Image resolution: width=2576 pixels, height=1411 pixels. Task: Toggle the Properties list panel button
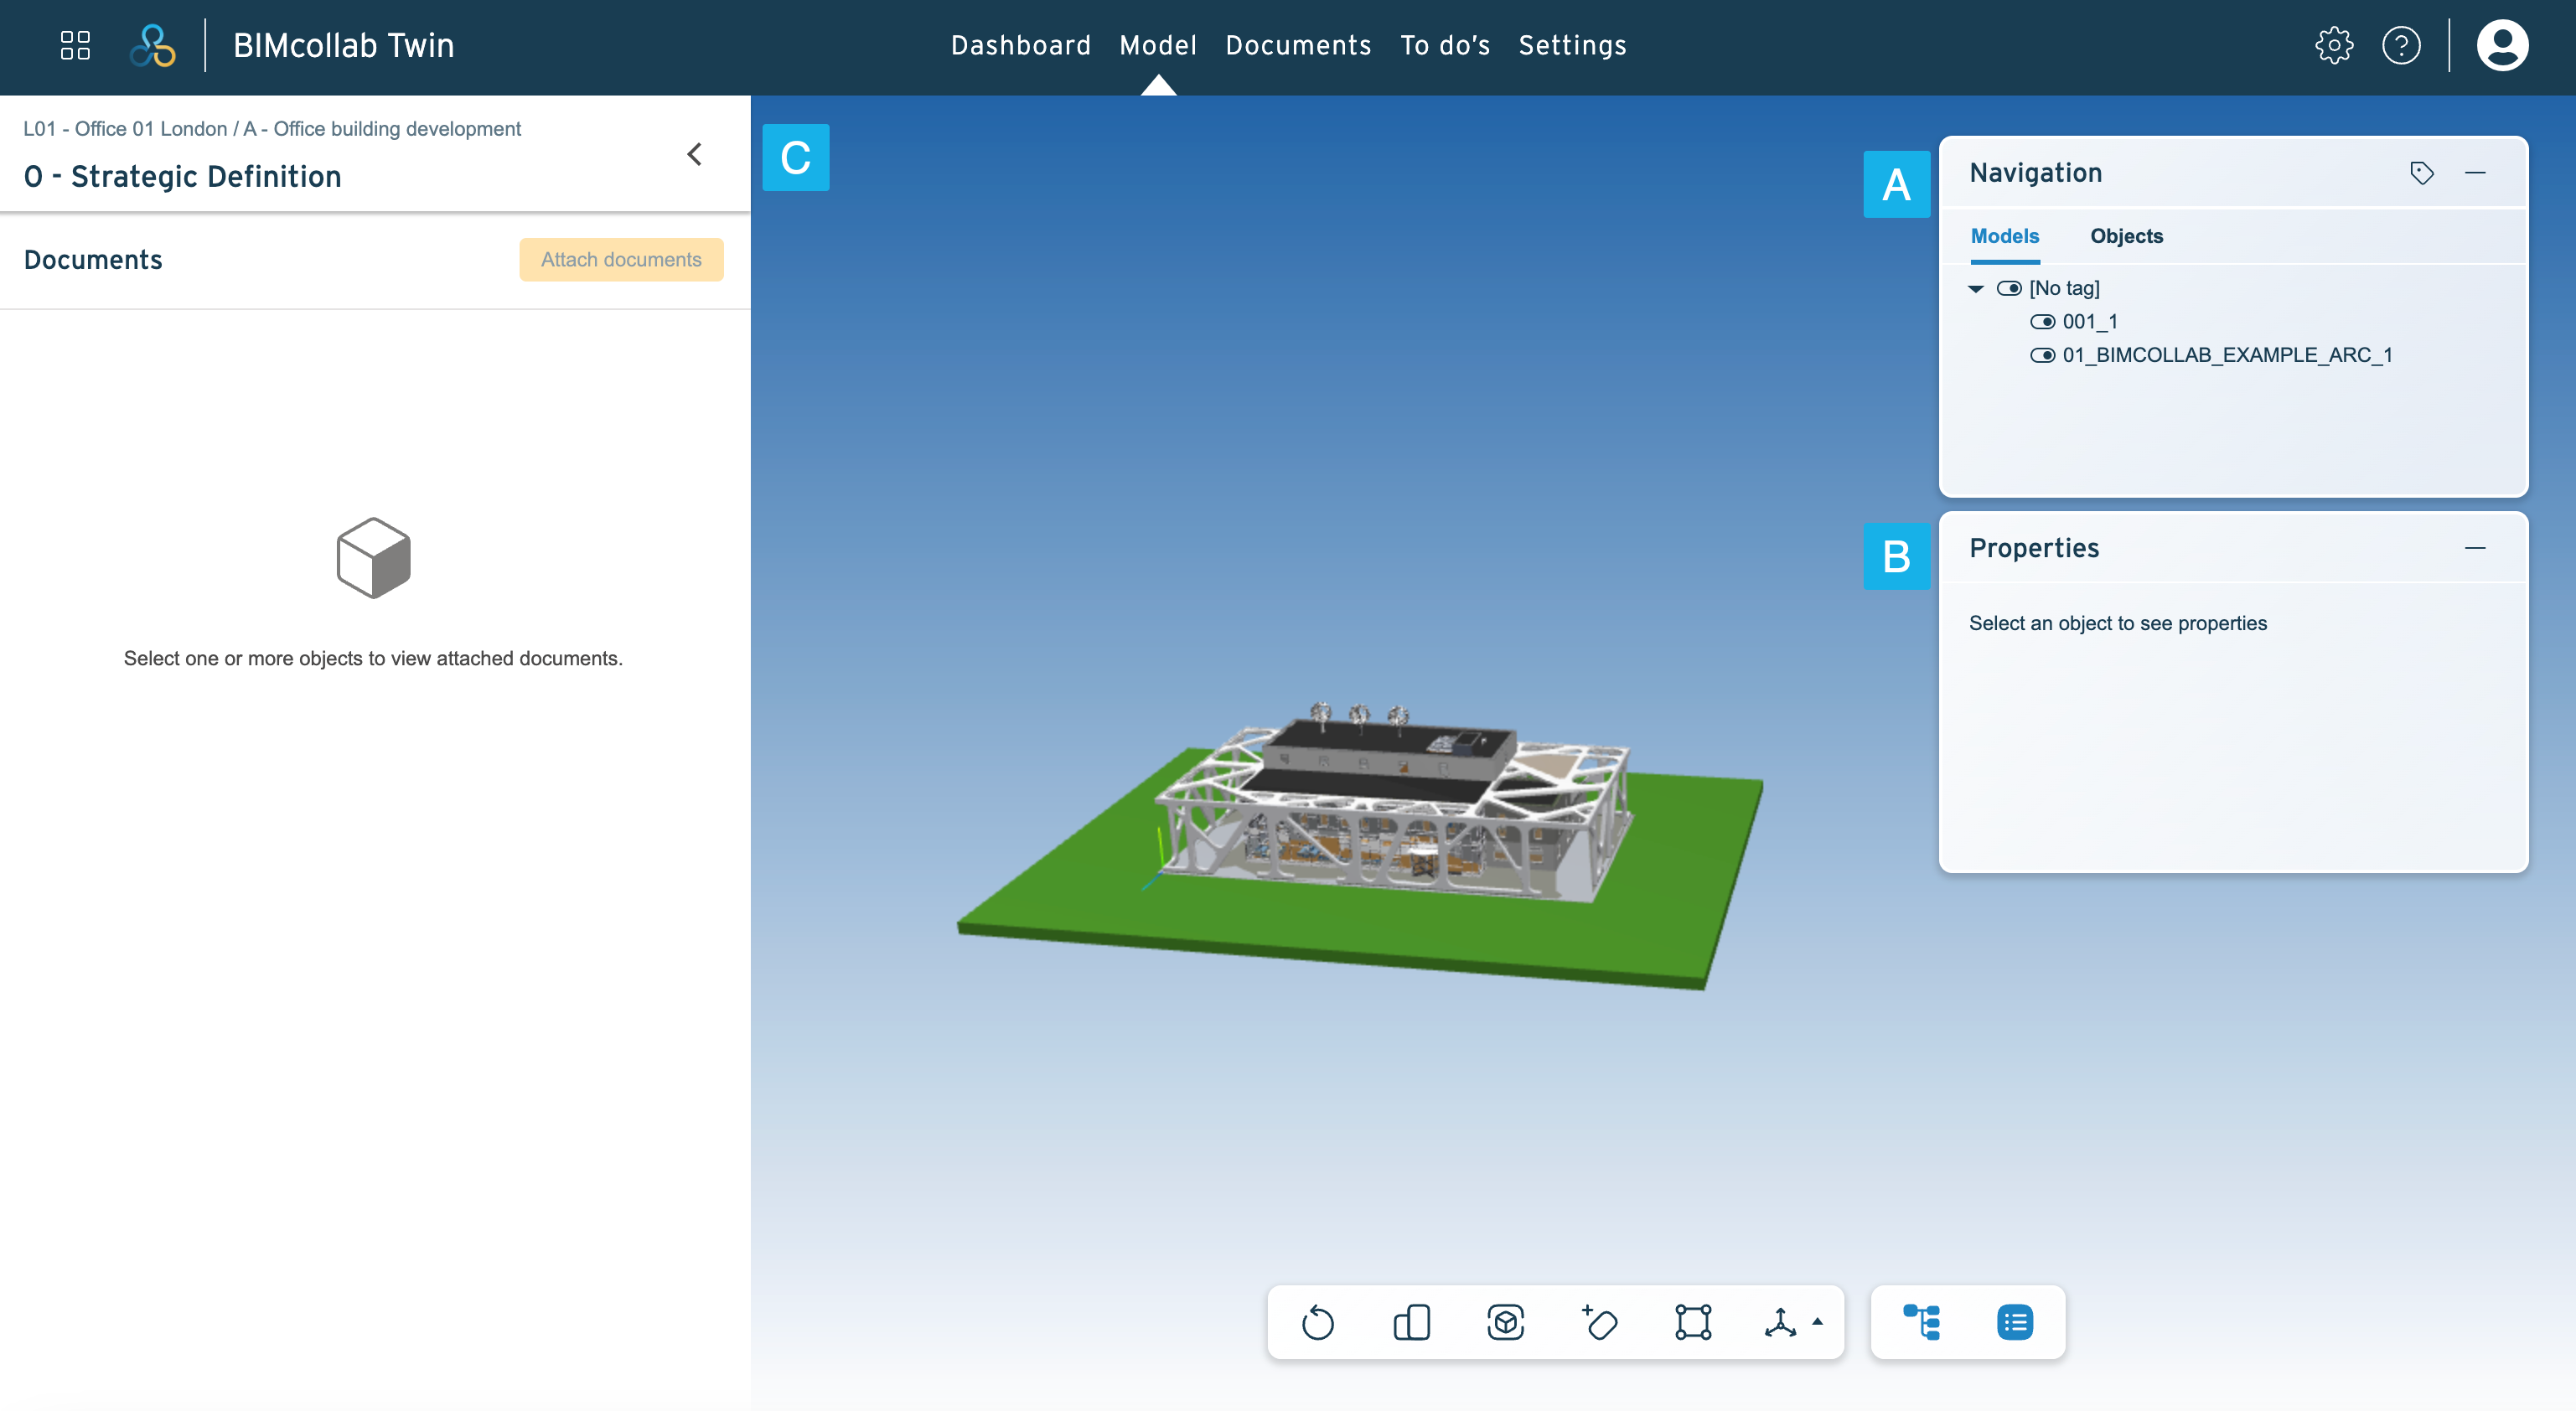tap(2015, 1322)
